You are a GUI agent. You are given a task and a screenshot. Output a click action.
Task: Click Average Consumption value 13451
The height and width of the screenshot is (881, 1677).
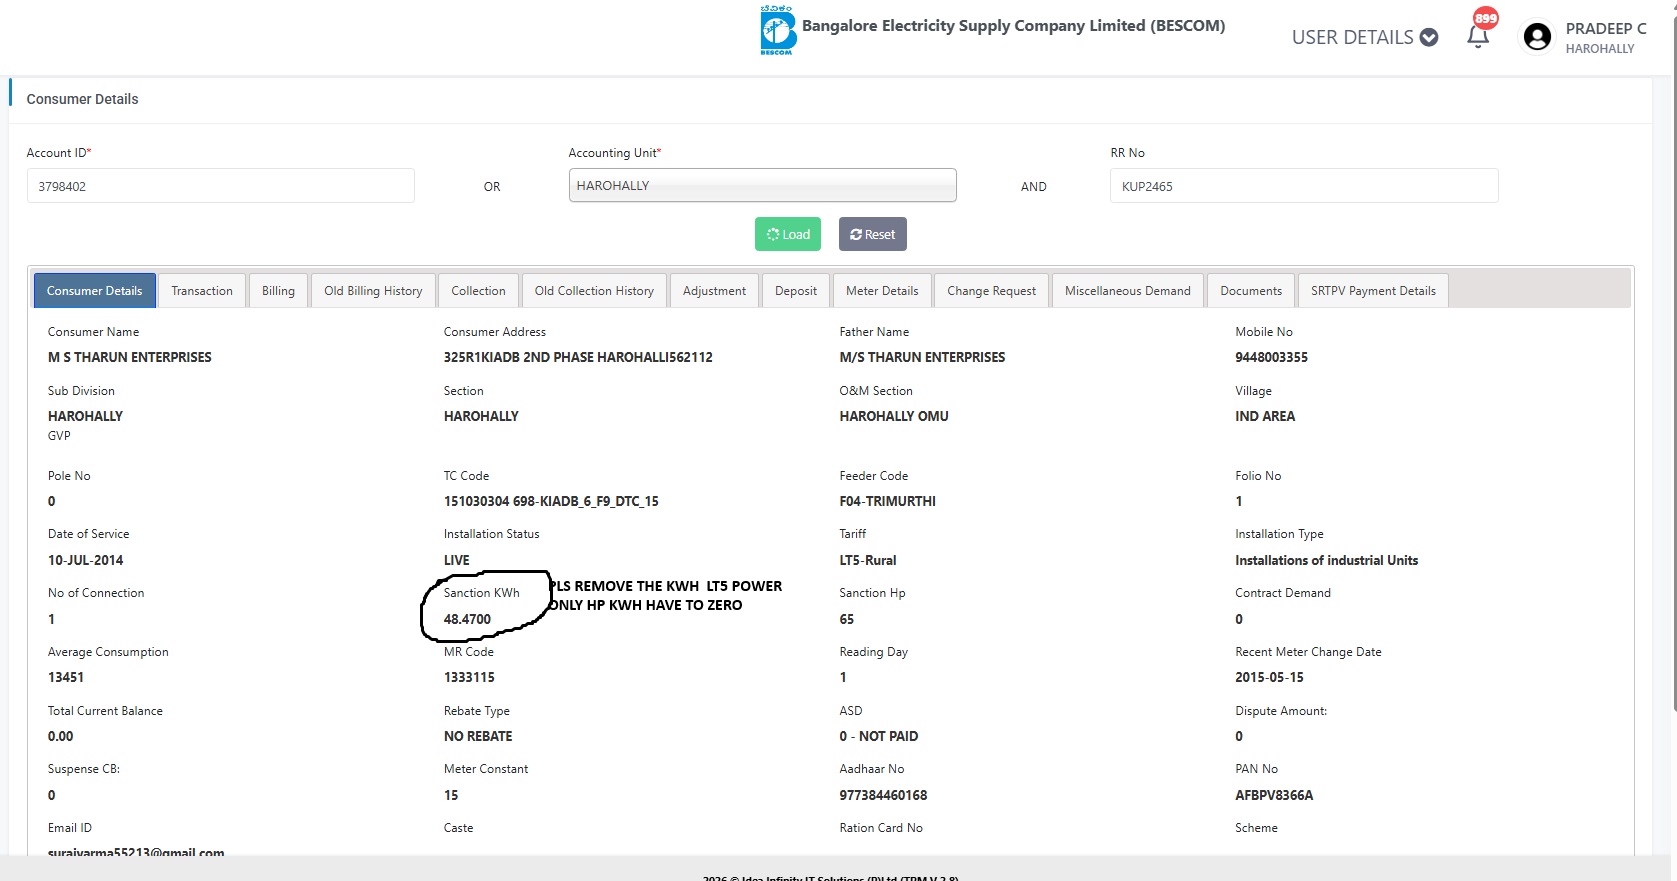pyautogui.click(x=66, y=677)
